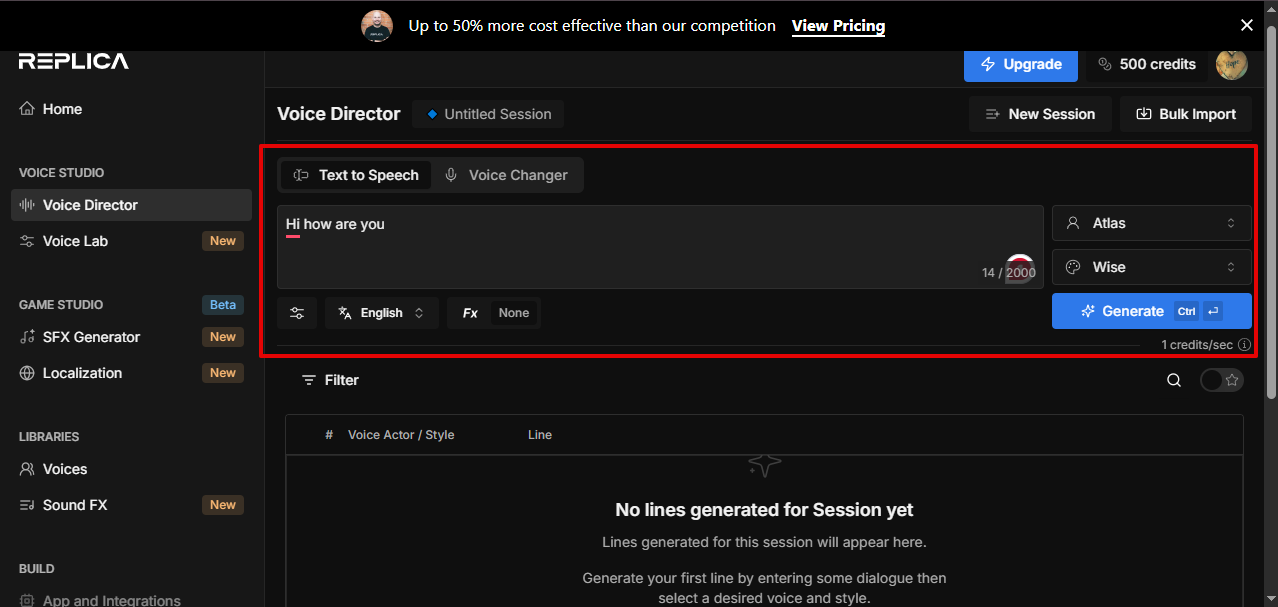Open SFX Generator in sidebar
The height and width of the screenshot is (607, 1278).
coord(91,337)
